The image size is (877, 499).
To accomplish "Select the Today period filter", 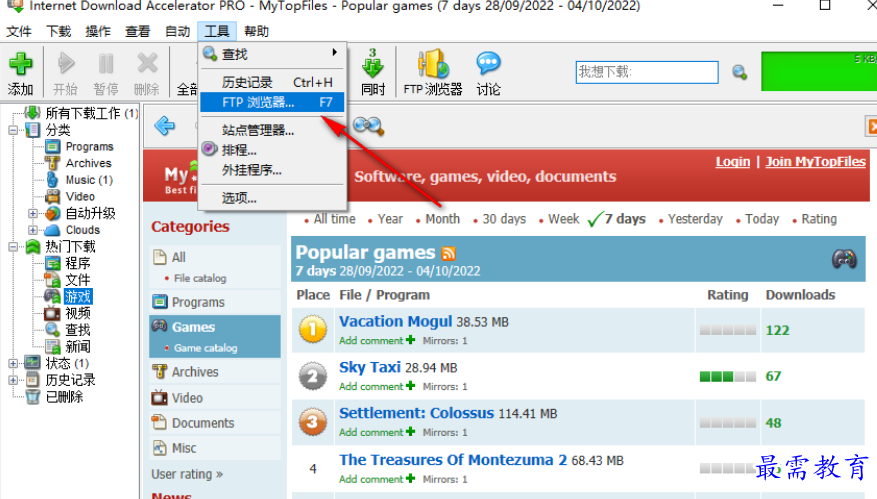I will tap(762, 219).
